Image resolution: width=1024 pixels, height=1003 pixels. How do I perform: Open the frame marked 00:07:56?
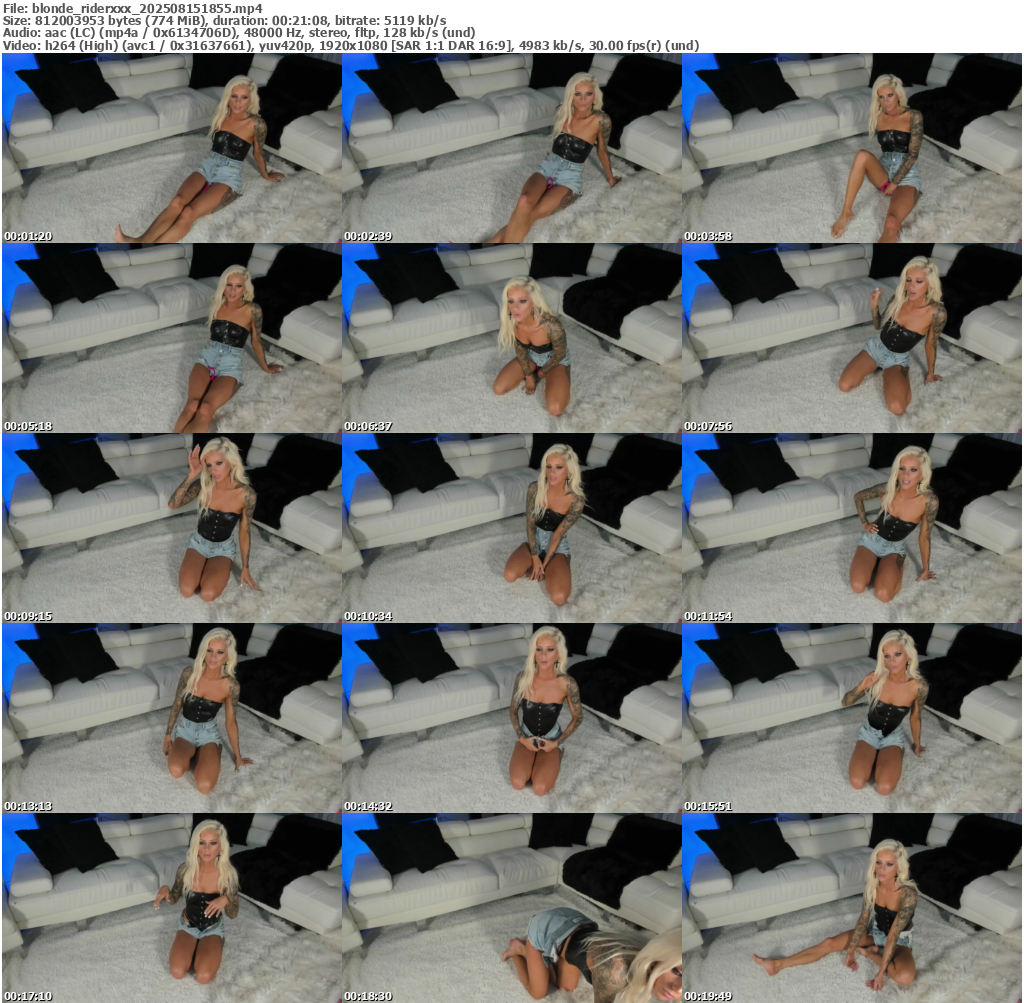click(x=851, y=338)
